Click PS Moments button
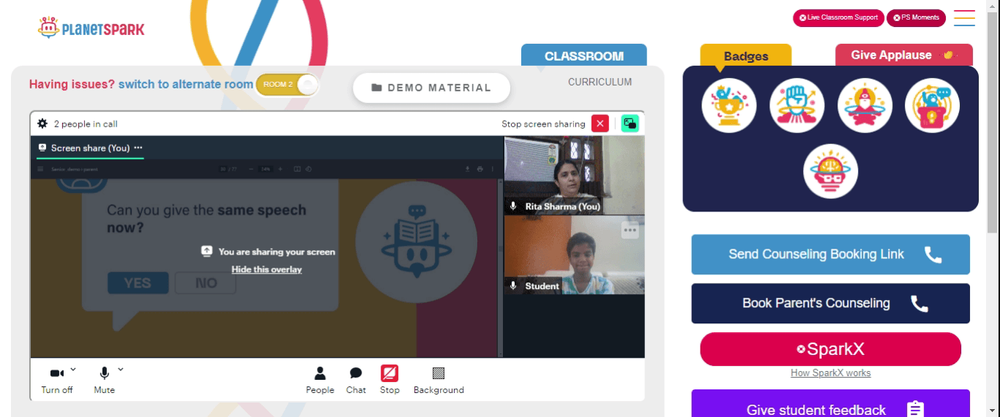This screenshot has height=417, width=1000. (x=916, y=18)
